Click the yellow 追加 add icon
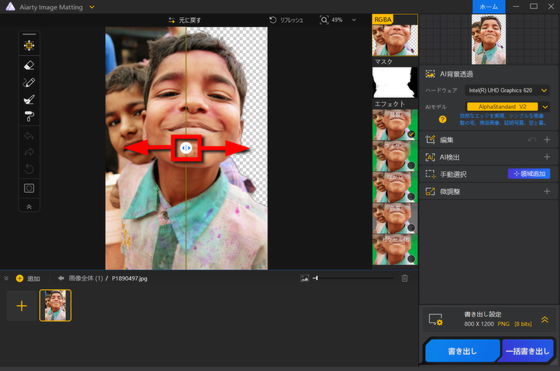560x371 pixels. click(x=20, y=278)
